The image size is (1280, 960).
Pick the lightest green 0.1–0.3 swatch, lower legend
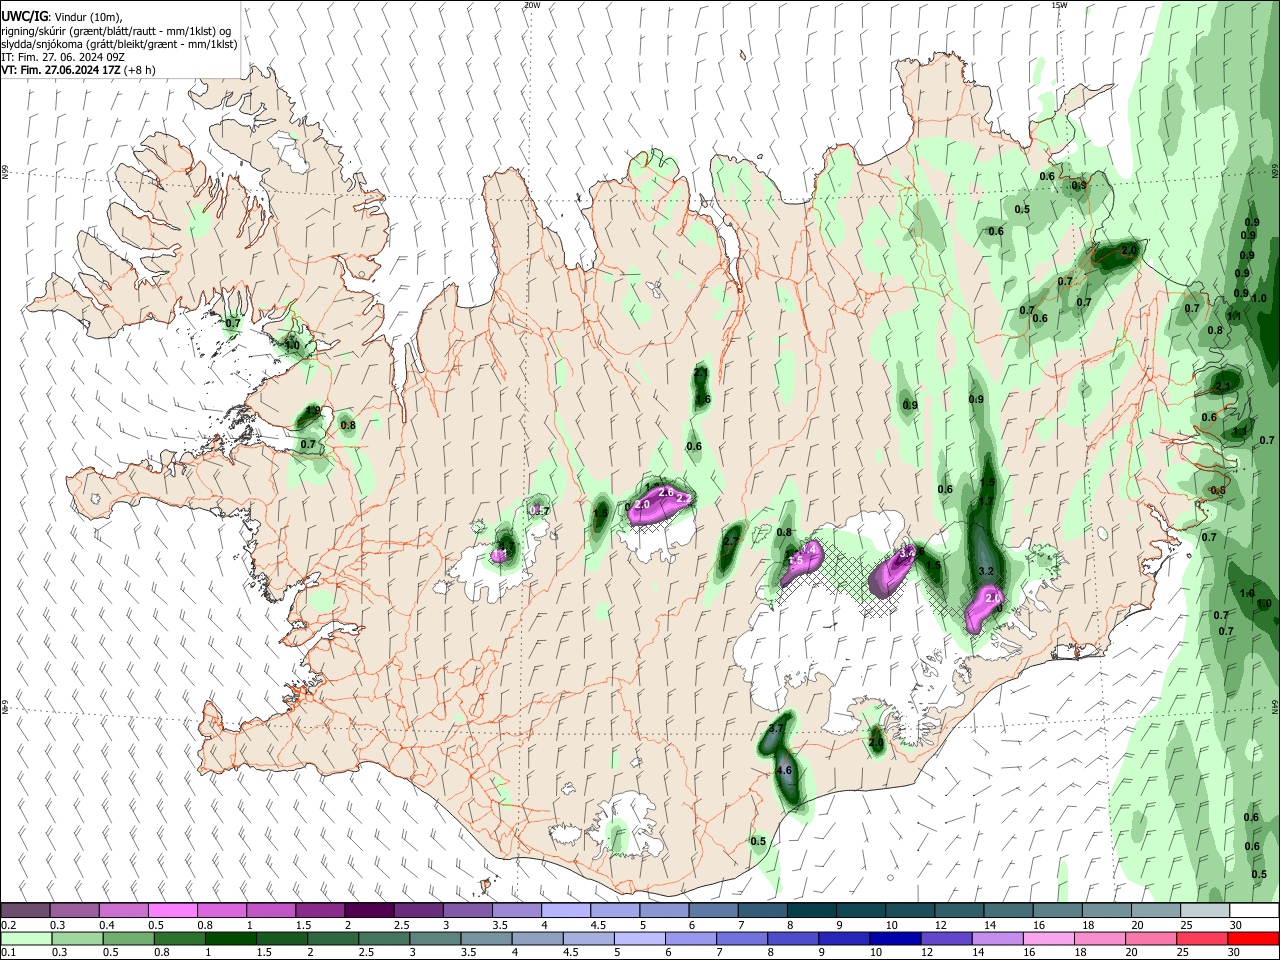click(x=25, y=938)
